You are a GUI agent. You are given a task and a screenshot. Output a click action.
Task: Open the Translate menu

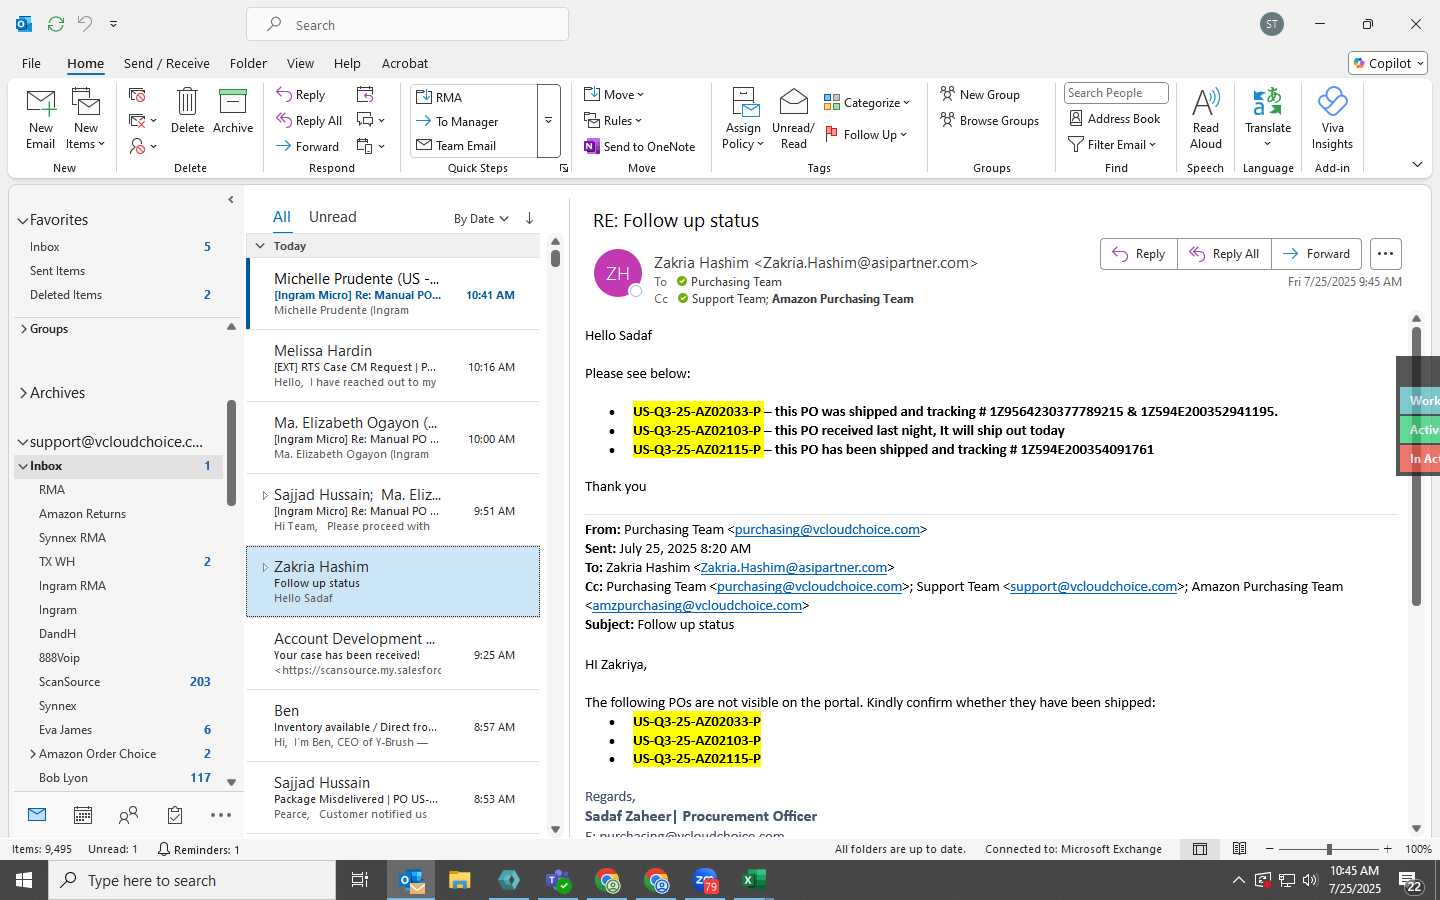click(x=1268, y=119)
